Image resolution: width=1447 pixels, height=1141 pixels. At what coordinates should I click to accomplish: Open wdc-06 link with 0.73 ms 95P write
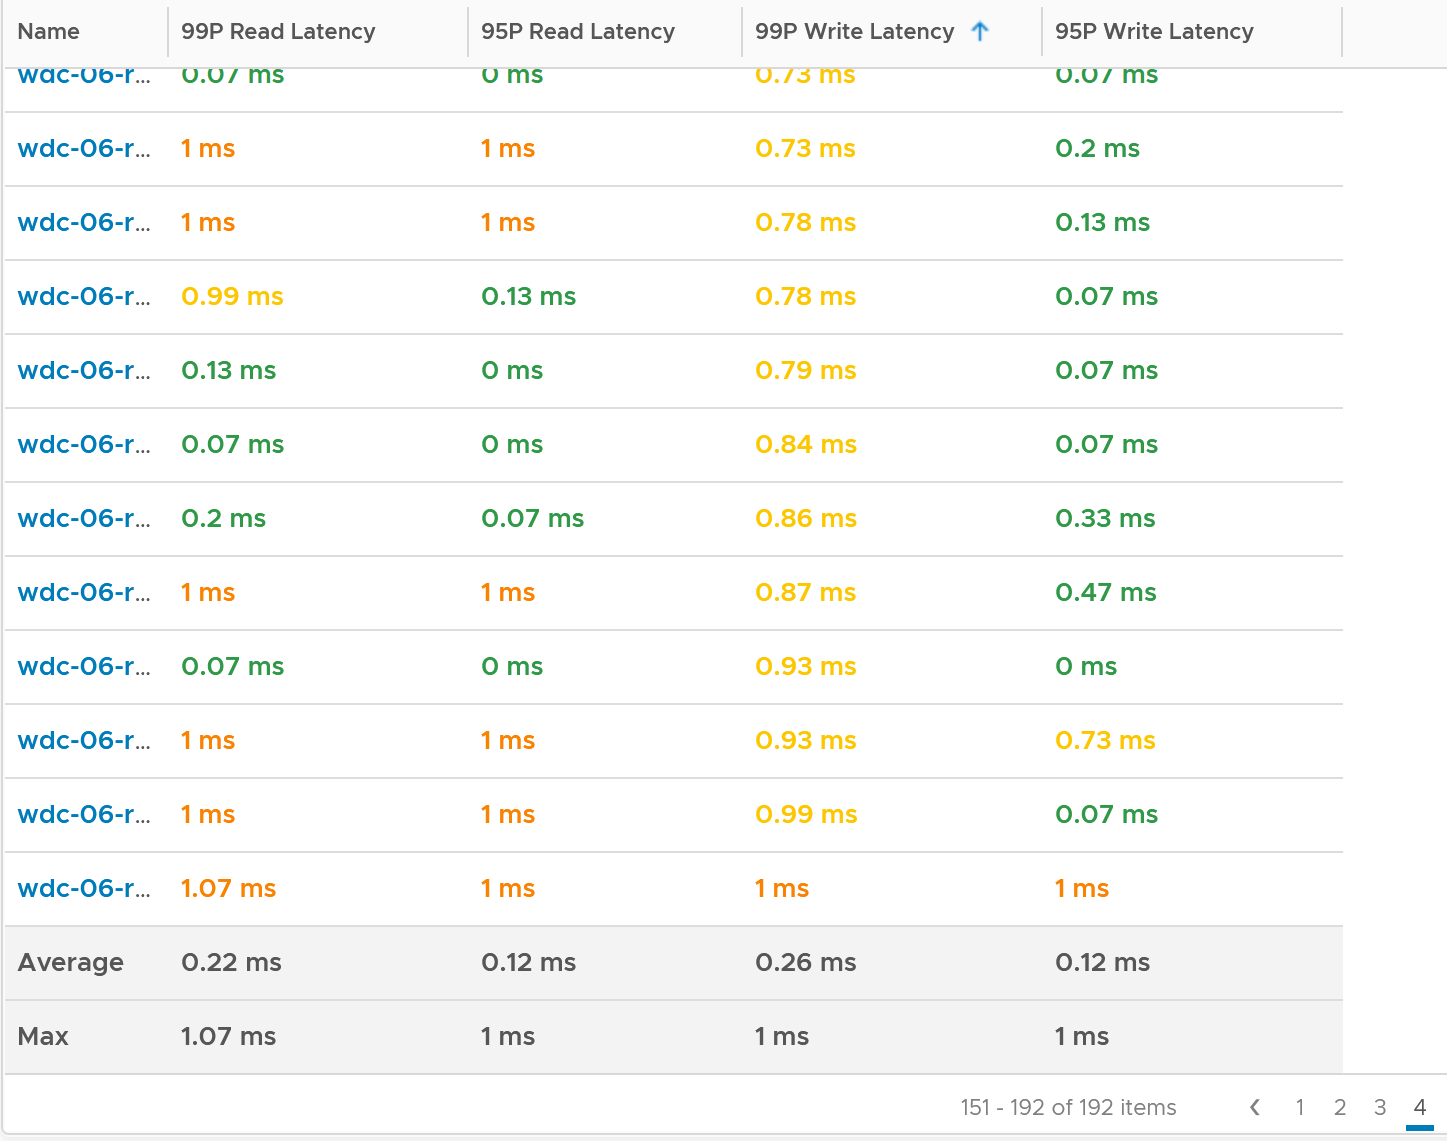[84, 740]
